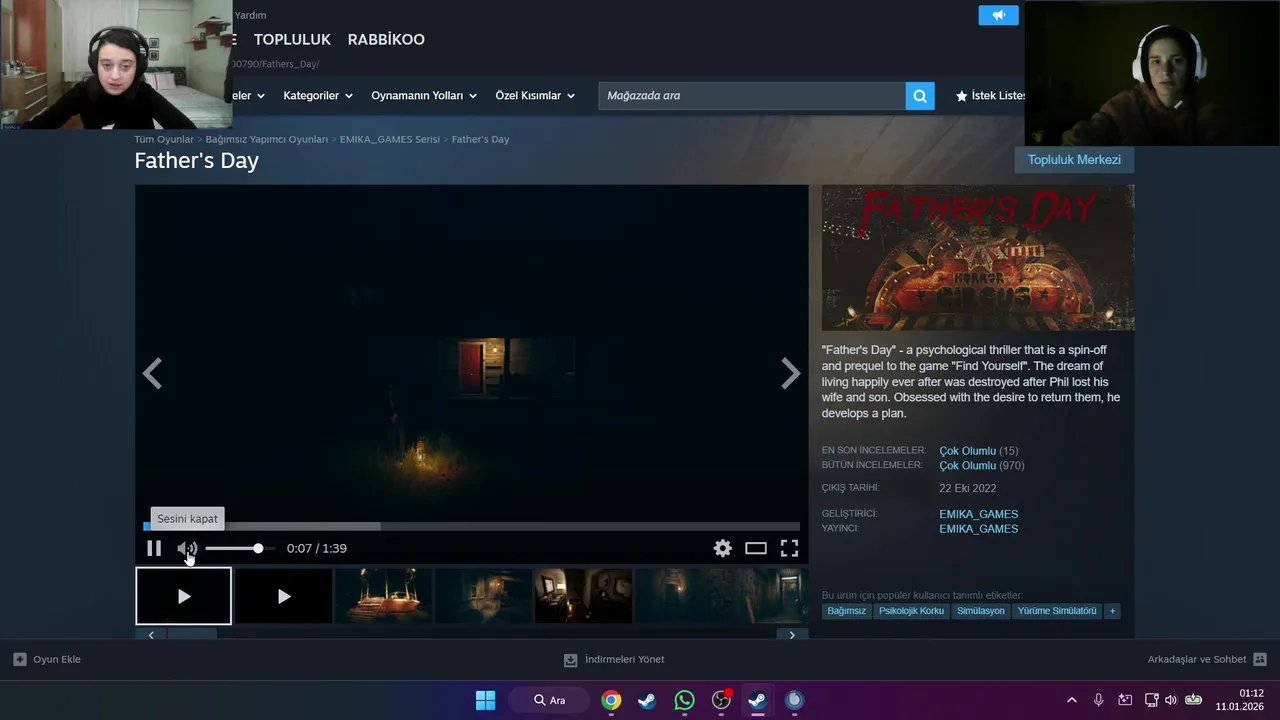
Task: Open the circus carousel screenshot thumbnail
Action: (x=384, y=596)
